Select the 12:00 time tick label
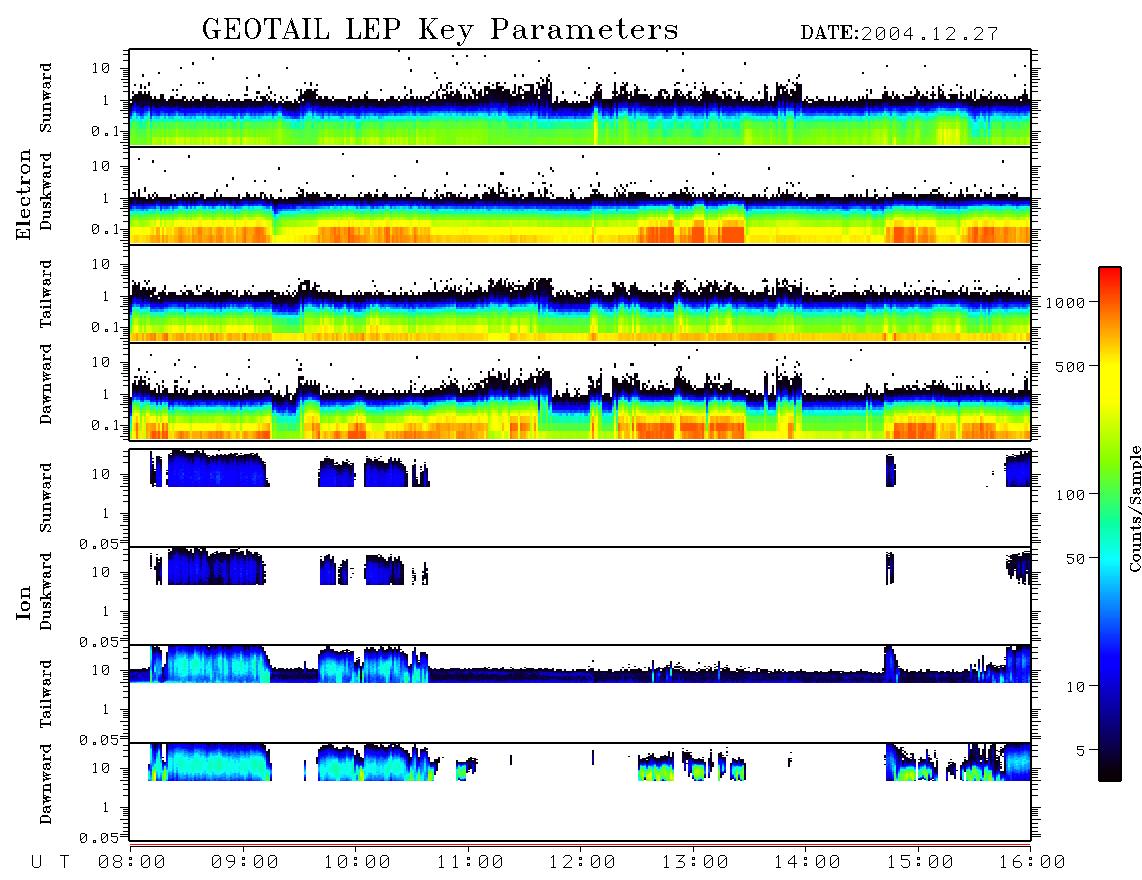The height and width of the screenshot is (880, 1142). [582, 862]
